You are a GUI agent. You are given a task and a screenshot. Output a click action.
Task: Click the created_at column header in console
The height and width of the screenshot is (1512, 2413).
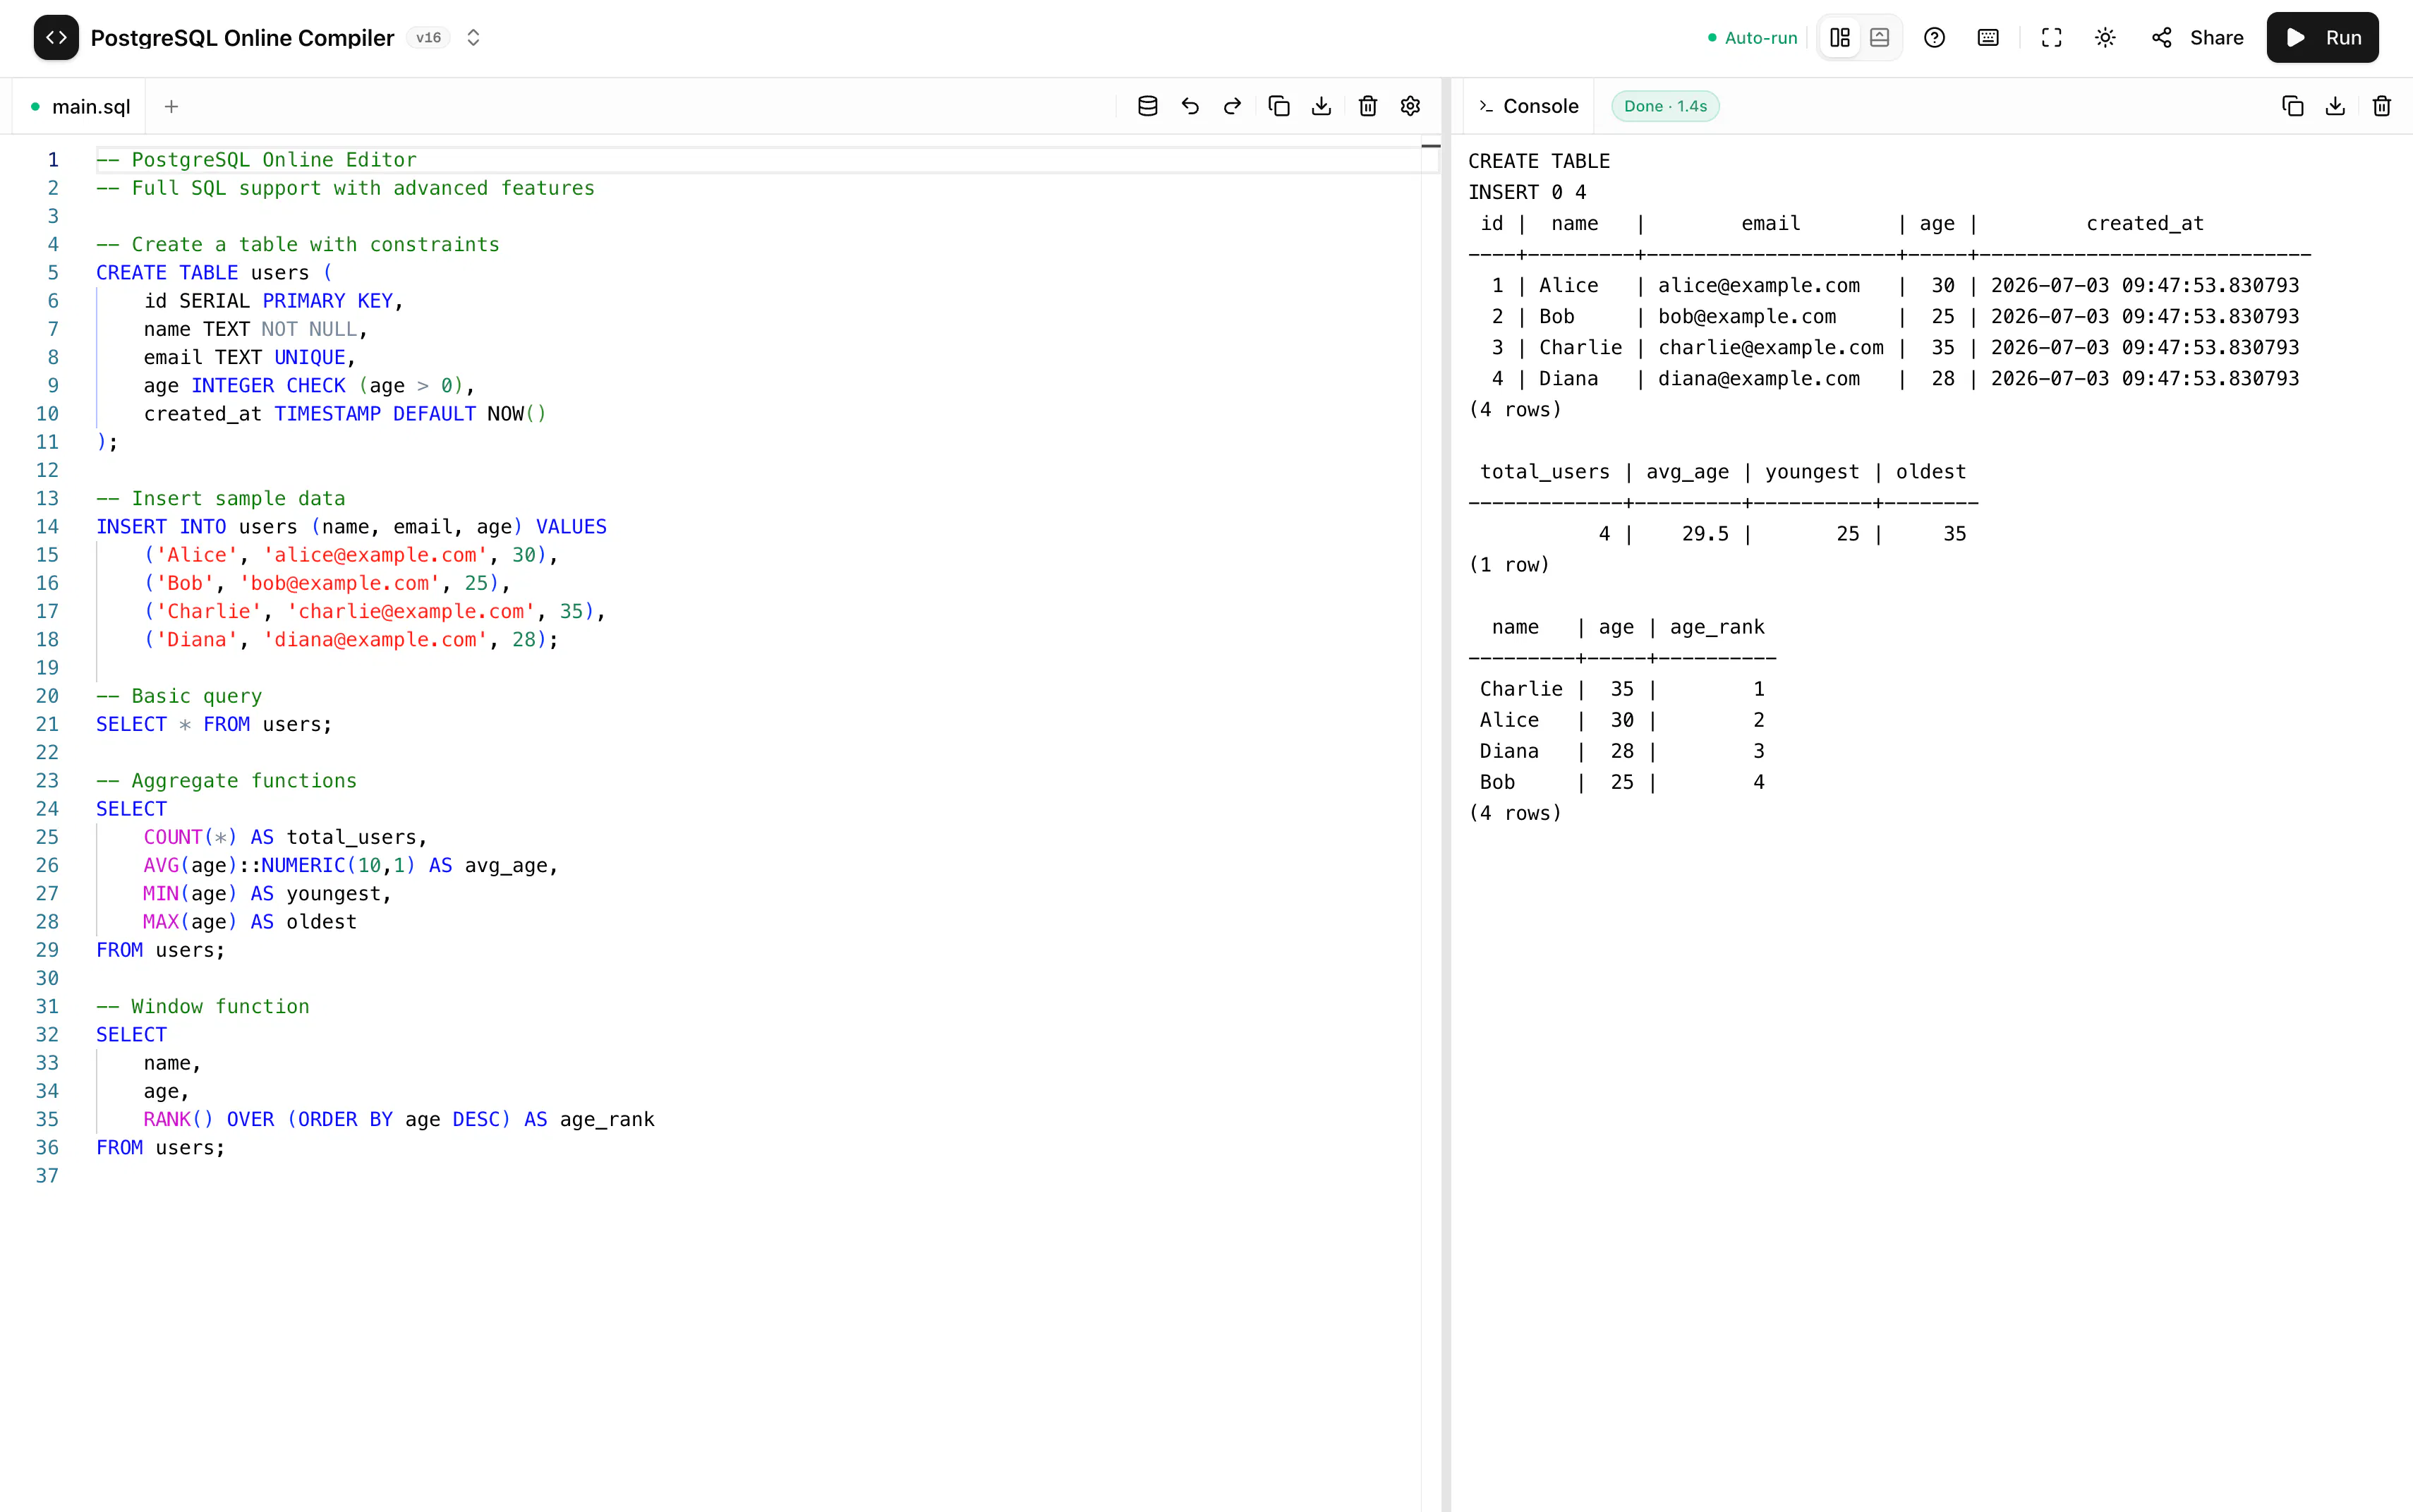(2145, 223)
